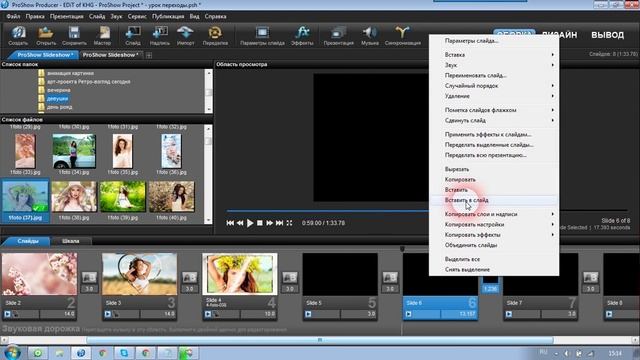Click the Музыка speaker toolbar icon

click(x=370, y=36)
